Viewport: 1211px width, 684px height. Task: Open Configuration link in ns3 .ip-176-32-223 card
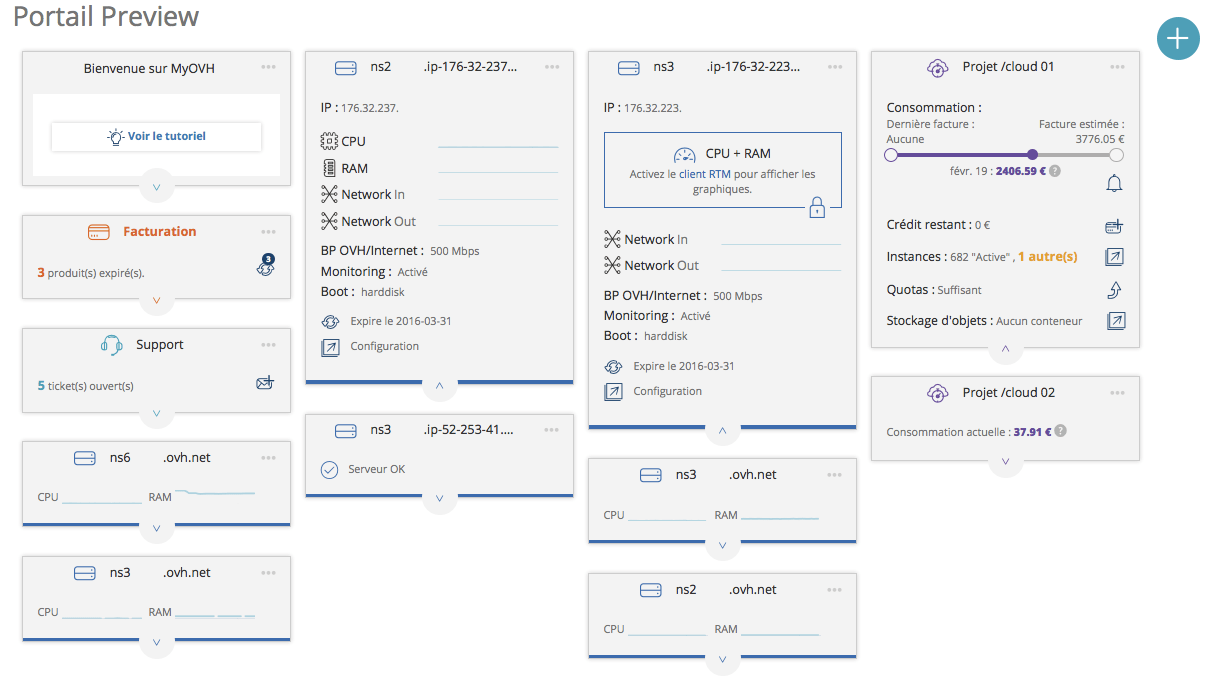click(668, 391)
